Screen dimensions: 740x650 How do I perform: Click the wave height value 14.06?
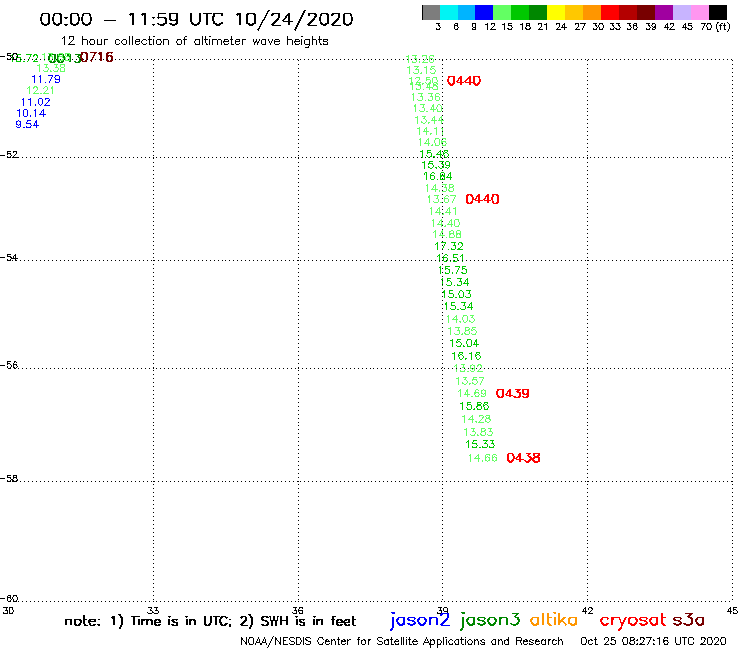tap(432, 142)
